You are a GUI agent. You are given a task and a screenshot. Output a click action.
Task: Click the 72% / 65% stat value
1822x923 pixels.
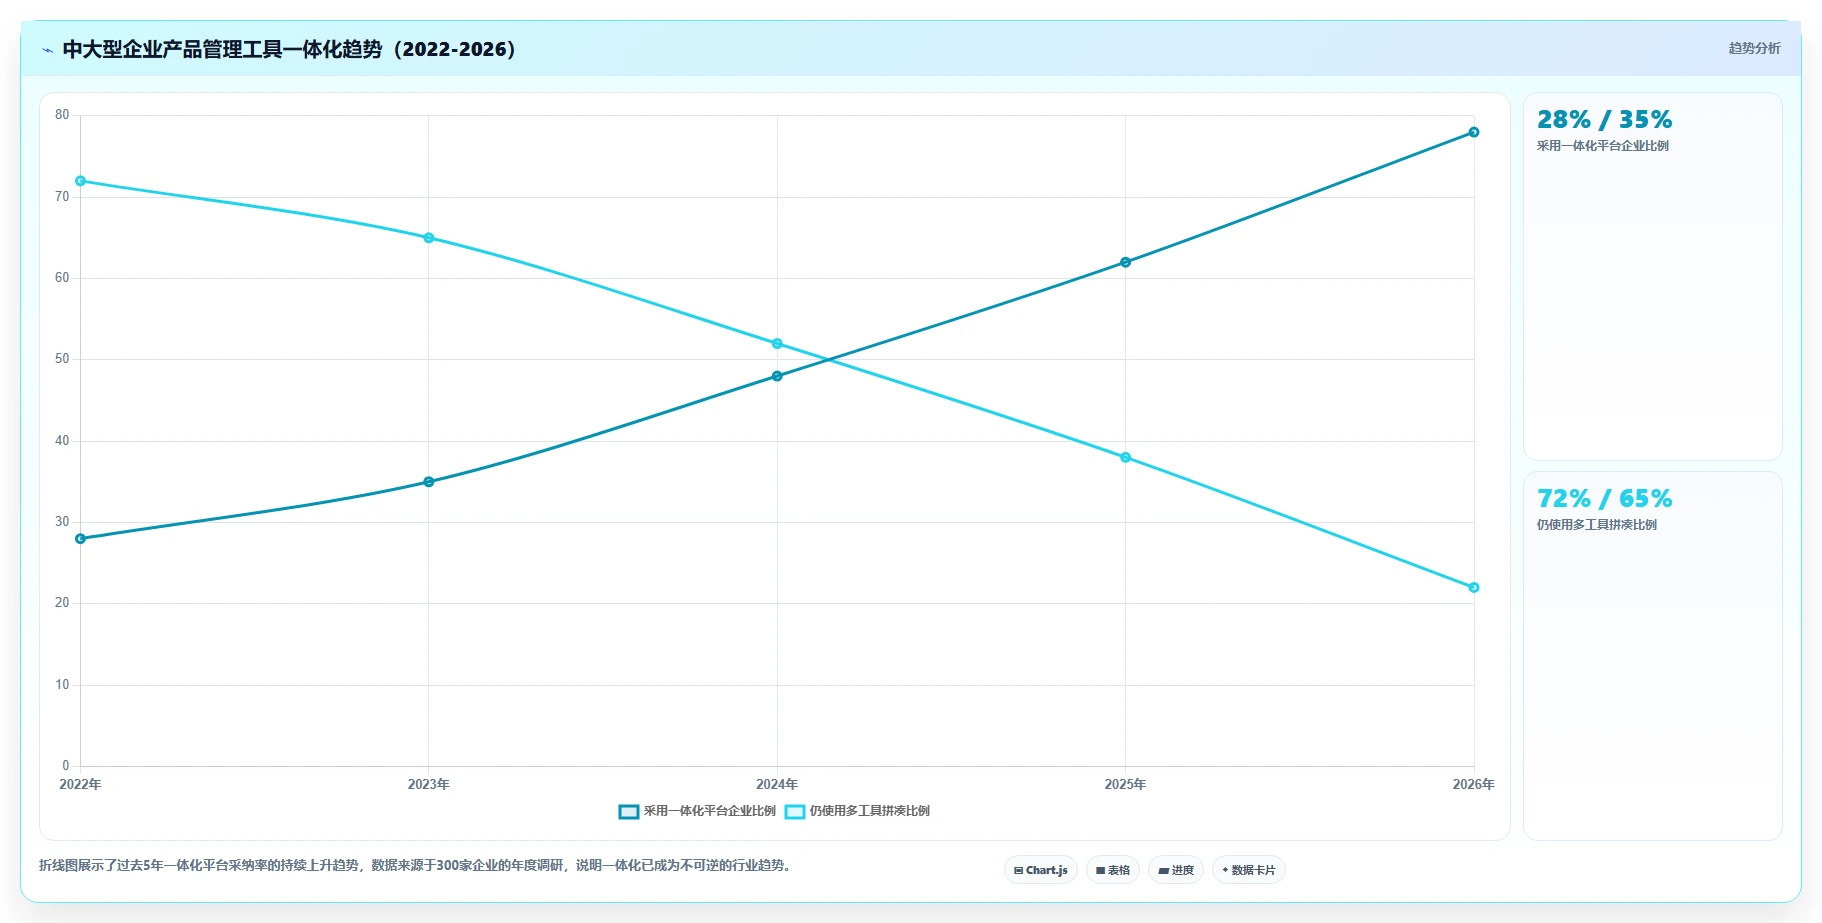click(1604, 499)
